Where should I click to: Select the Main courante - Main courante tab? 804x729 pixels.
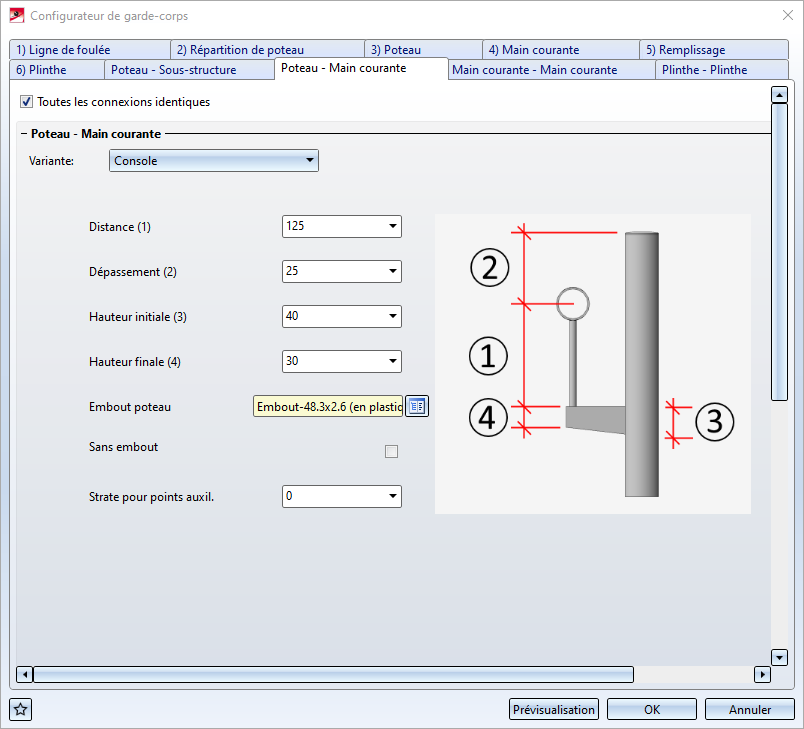pyautogui.click(x=552, y=70)
